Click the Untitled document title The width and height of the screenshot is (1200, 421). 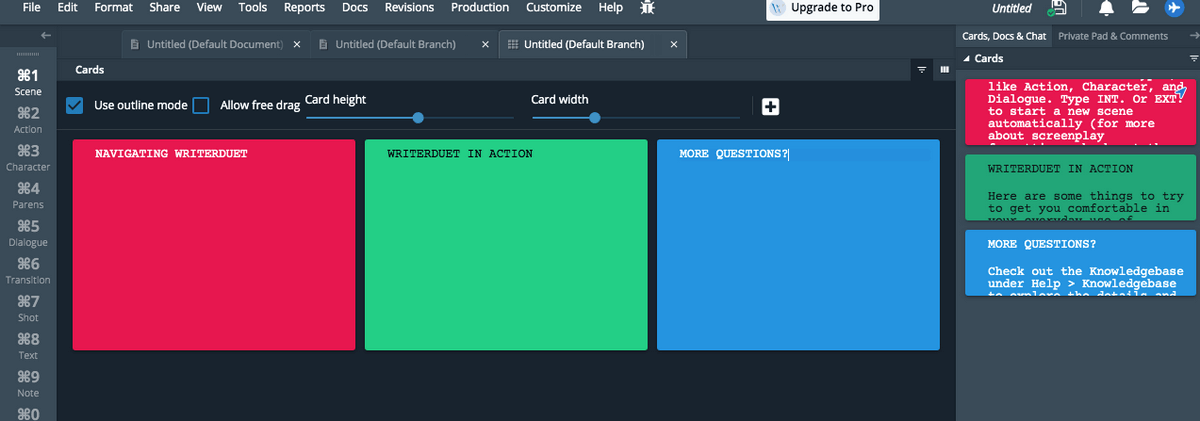1011,8
